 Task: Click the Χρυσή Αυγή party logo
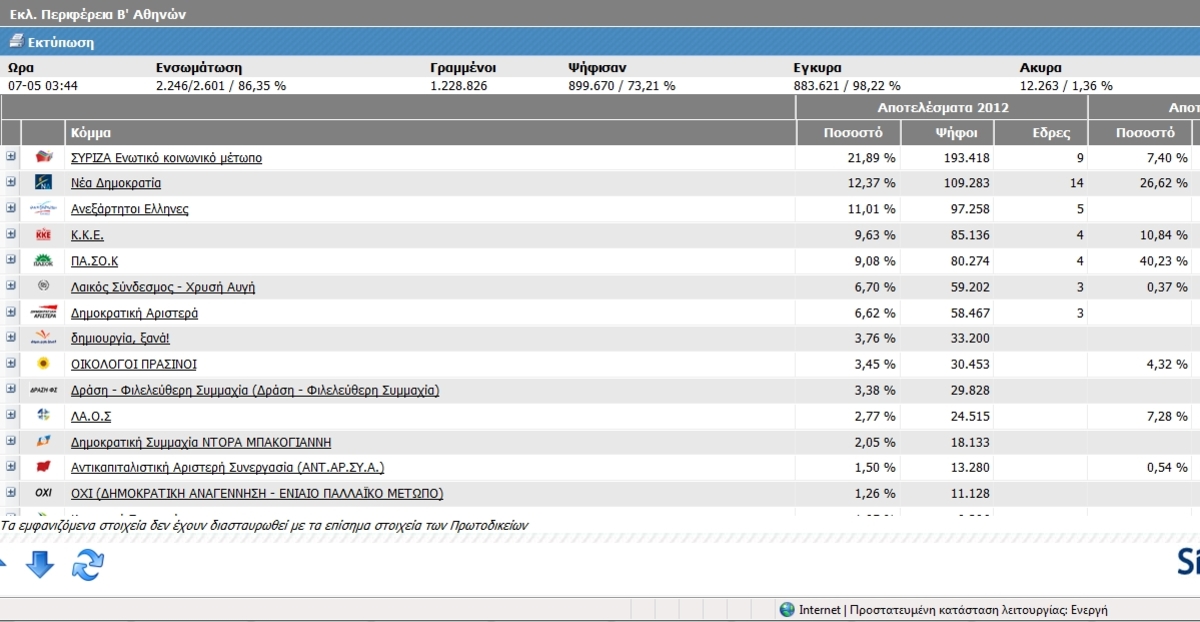click(x=43, y=287)
